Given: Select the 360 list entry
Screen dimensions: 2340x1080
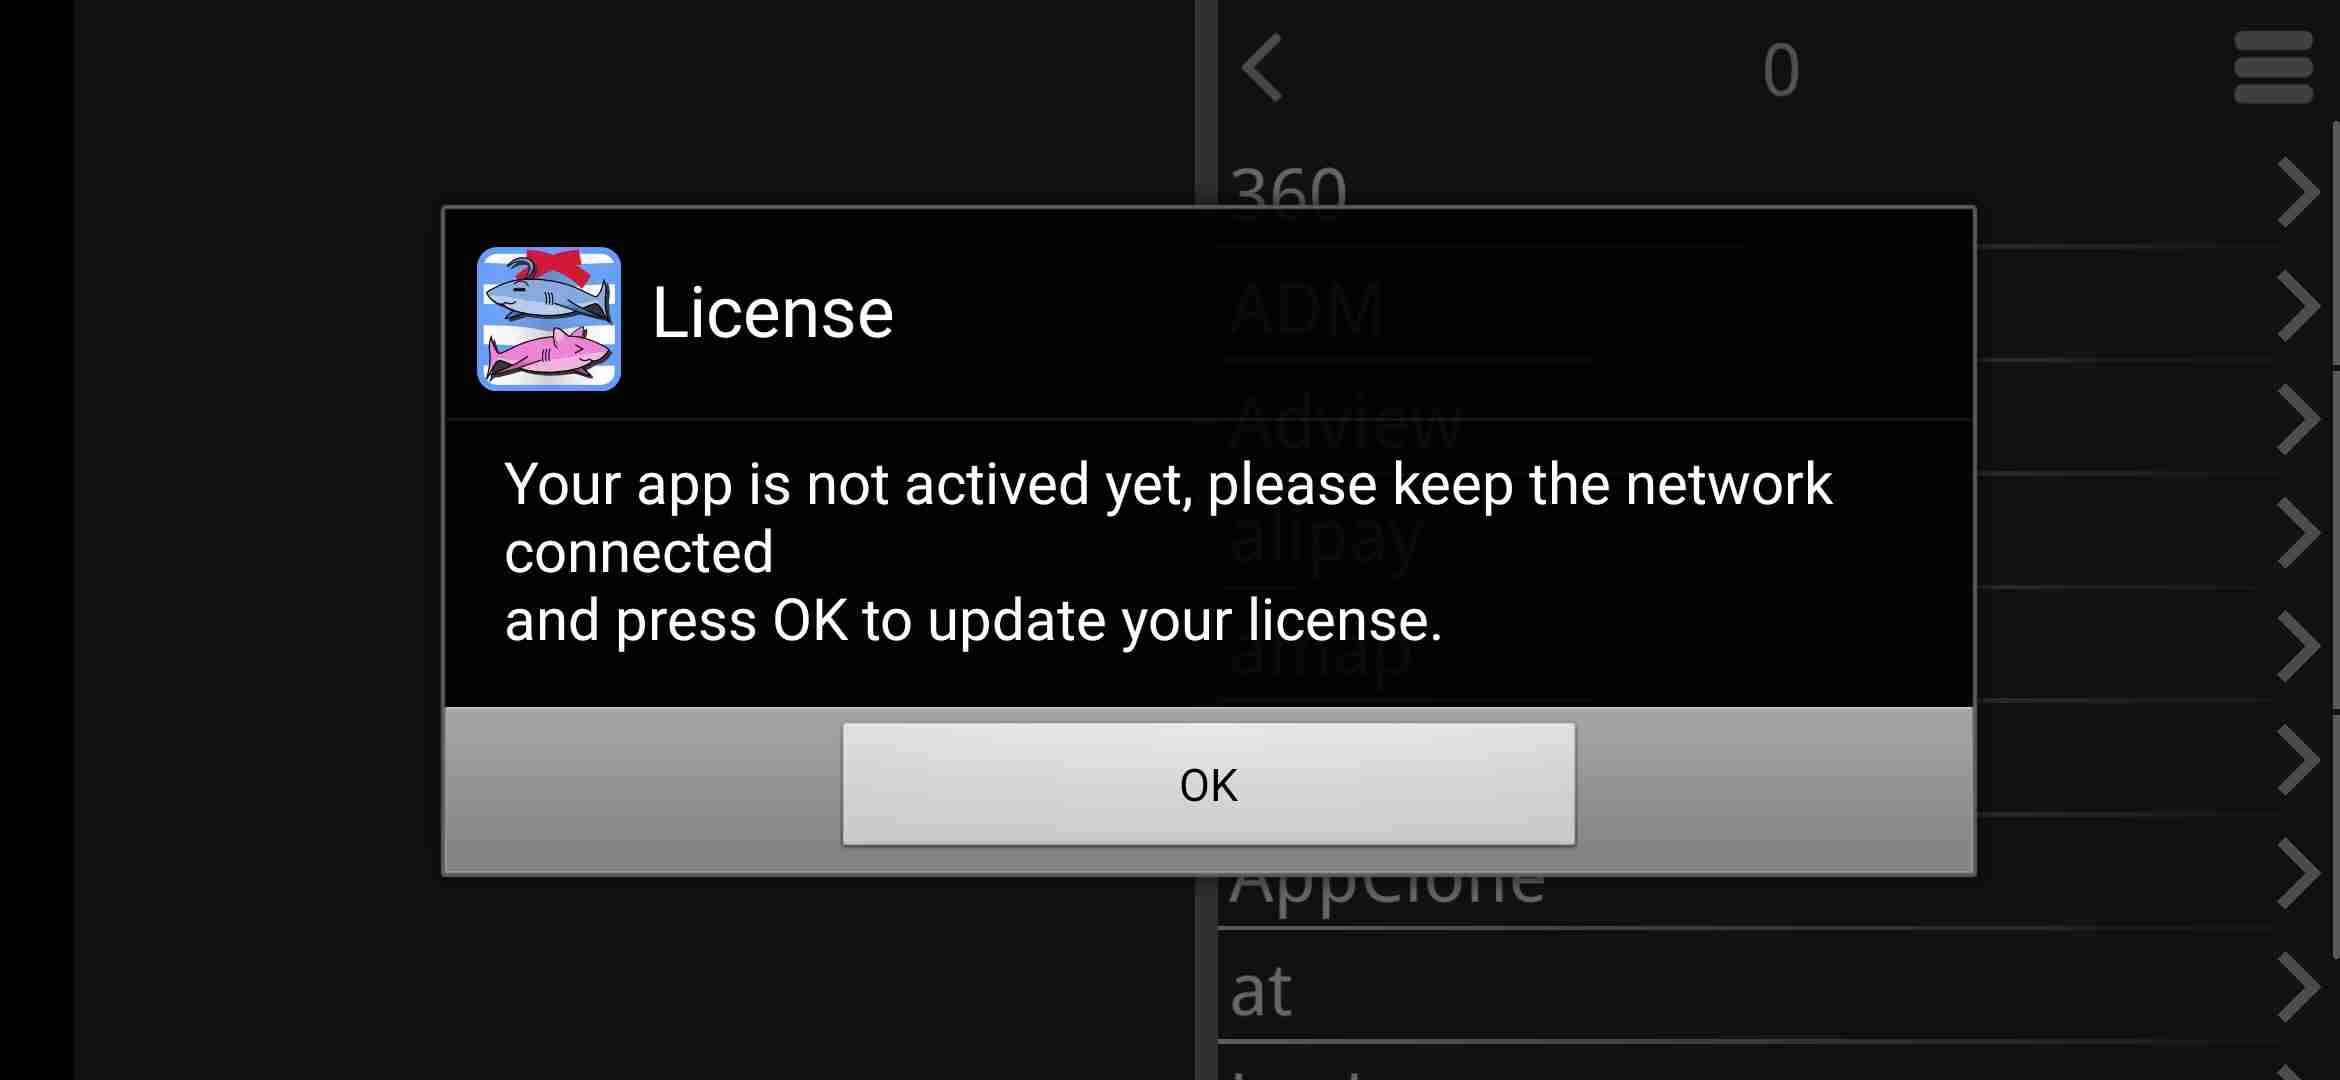Looking at the screenshot, I should coord(1289,192).
